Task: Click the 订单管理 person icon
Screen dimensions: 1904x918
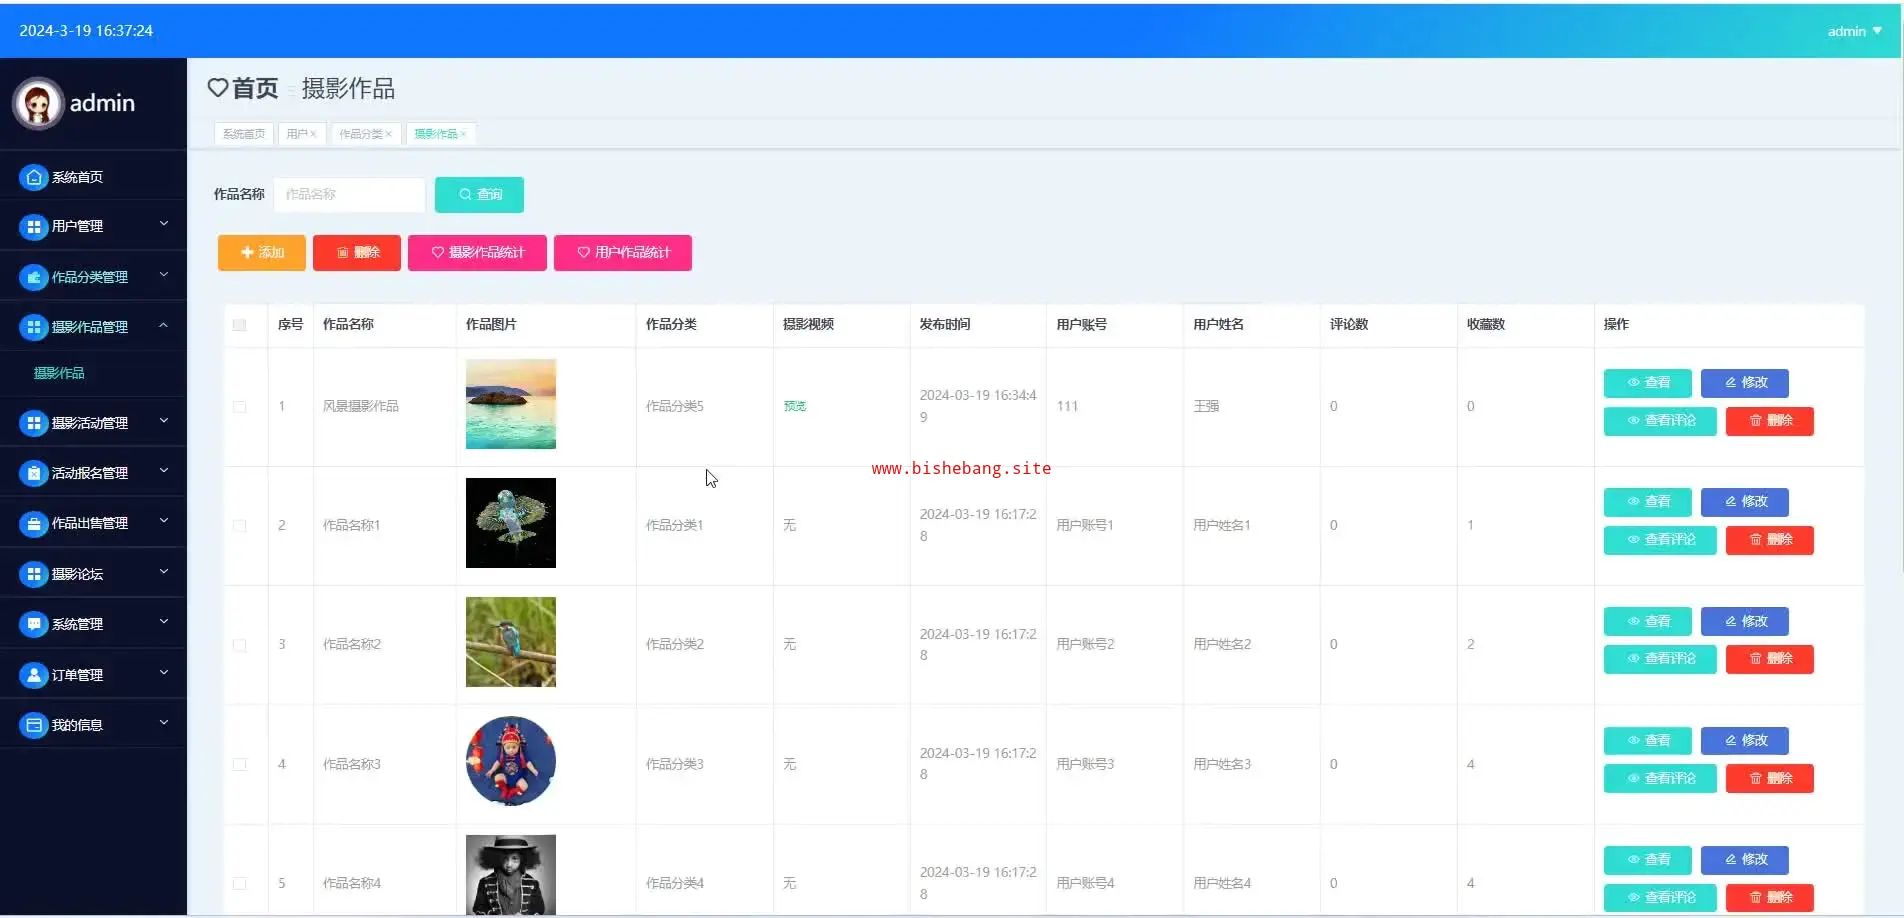Action: (x=33, y=675)
